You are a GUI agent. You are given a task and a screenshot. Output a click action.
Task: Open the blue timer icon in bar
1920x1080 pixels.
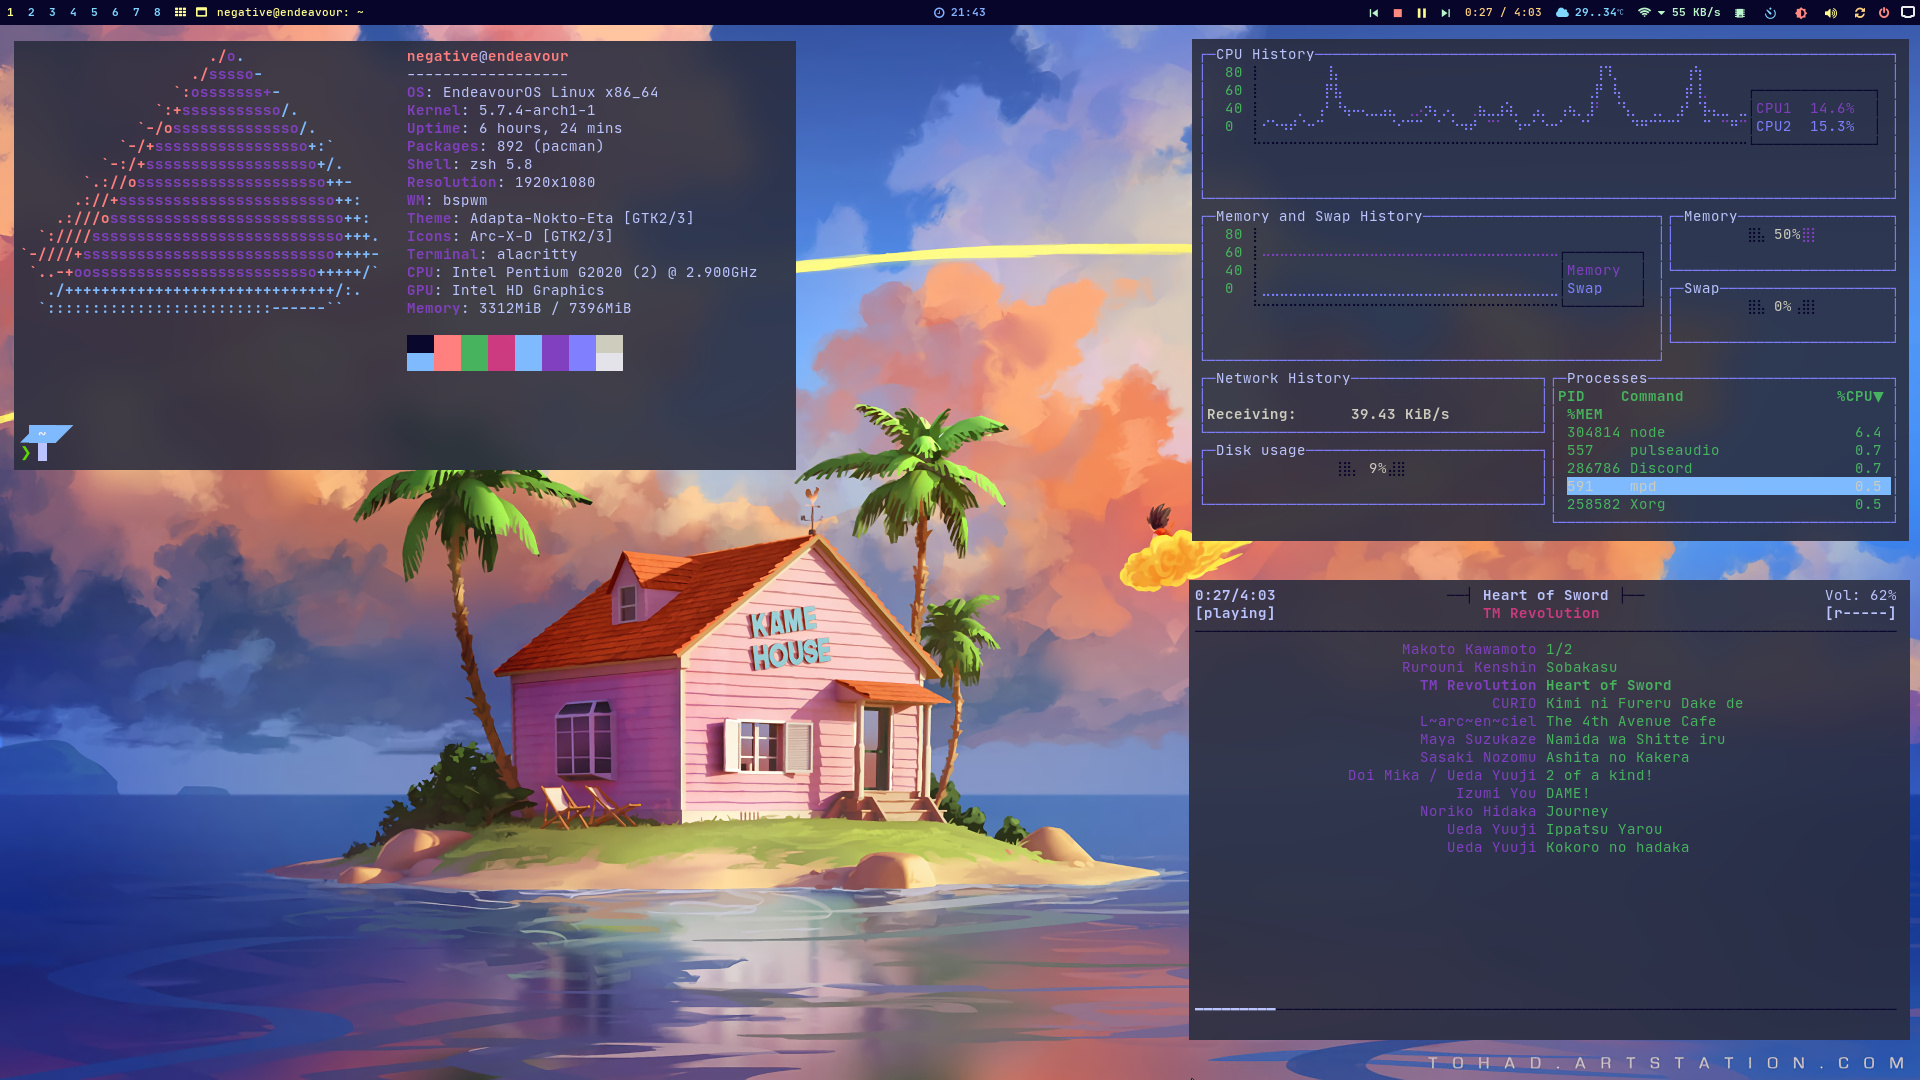[1770, 13]
